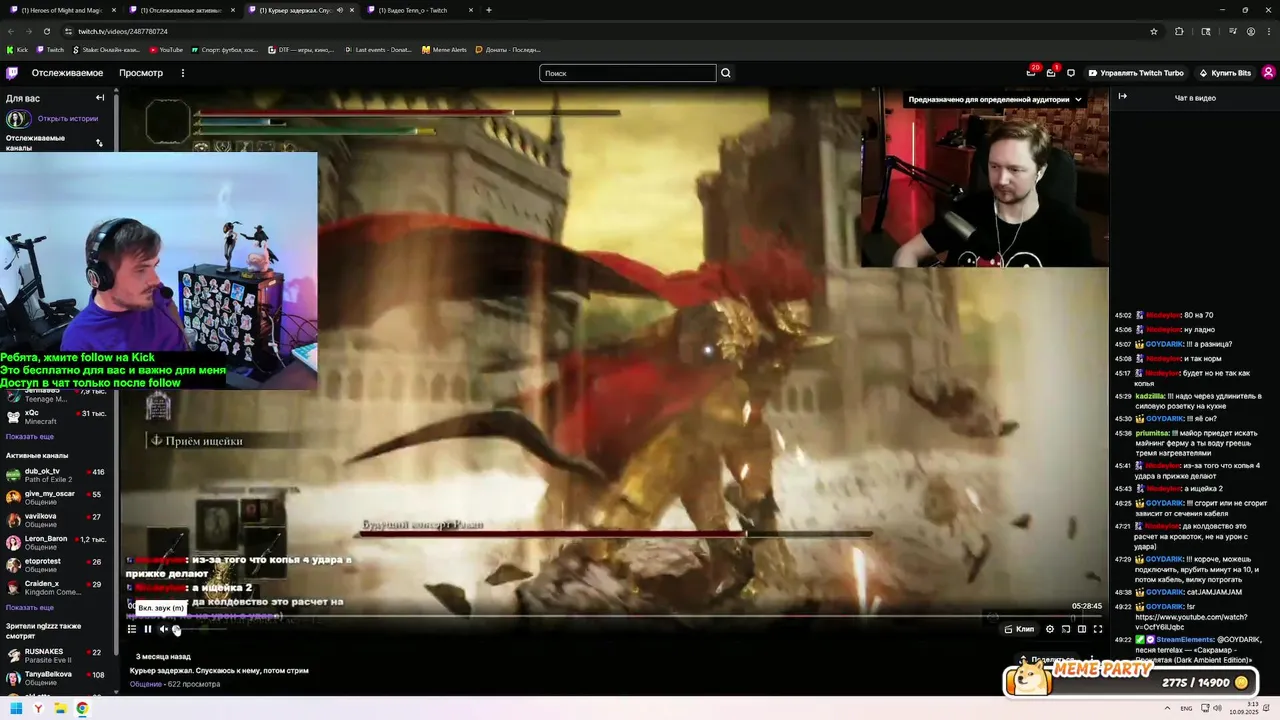The width and height of the screenshot is (1280, 720).
Task: Open dub_ok_tv channel in sidebar
Action: coord(58,475)
